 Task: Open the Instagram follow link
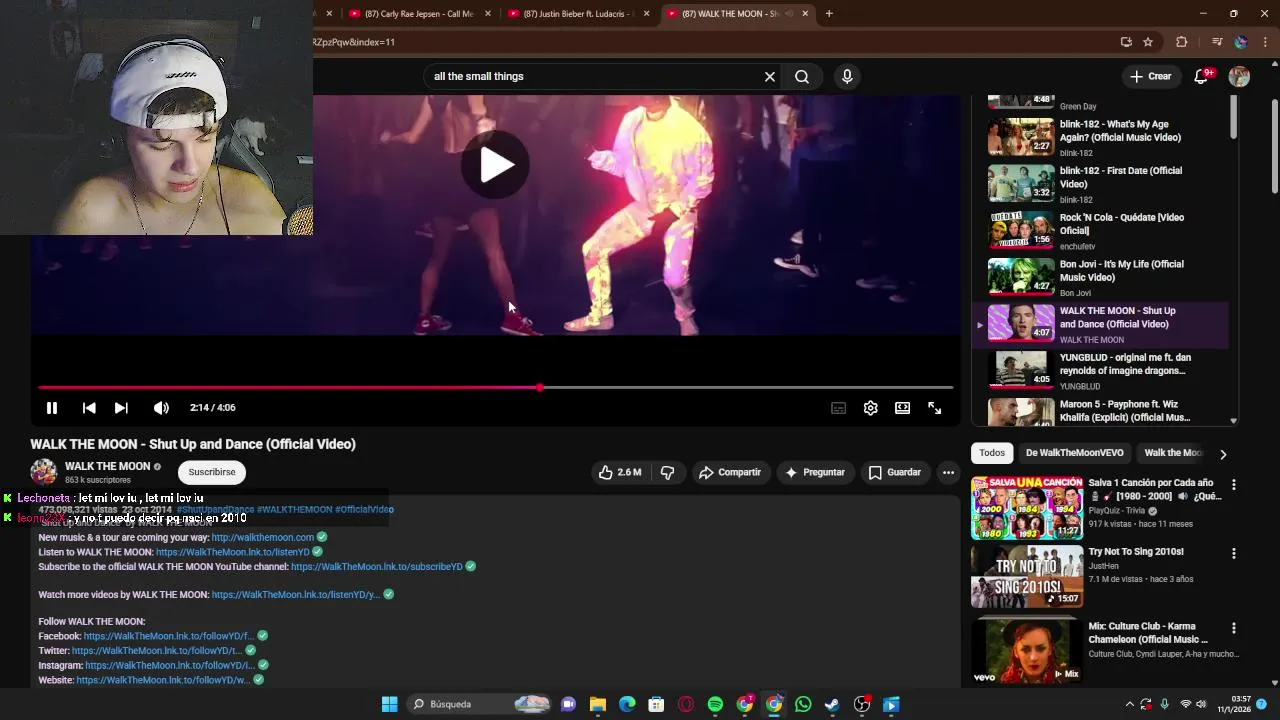point(170,665)
